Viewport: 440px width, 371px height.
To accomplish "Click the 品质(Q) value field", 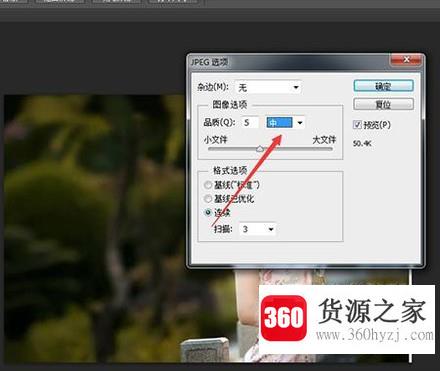I will click(250, 122).
